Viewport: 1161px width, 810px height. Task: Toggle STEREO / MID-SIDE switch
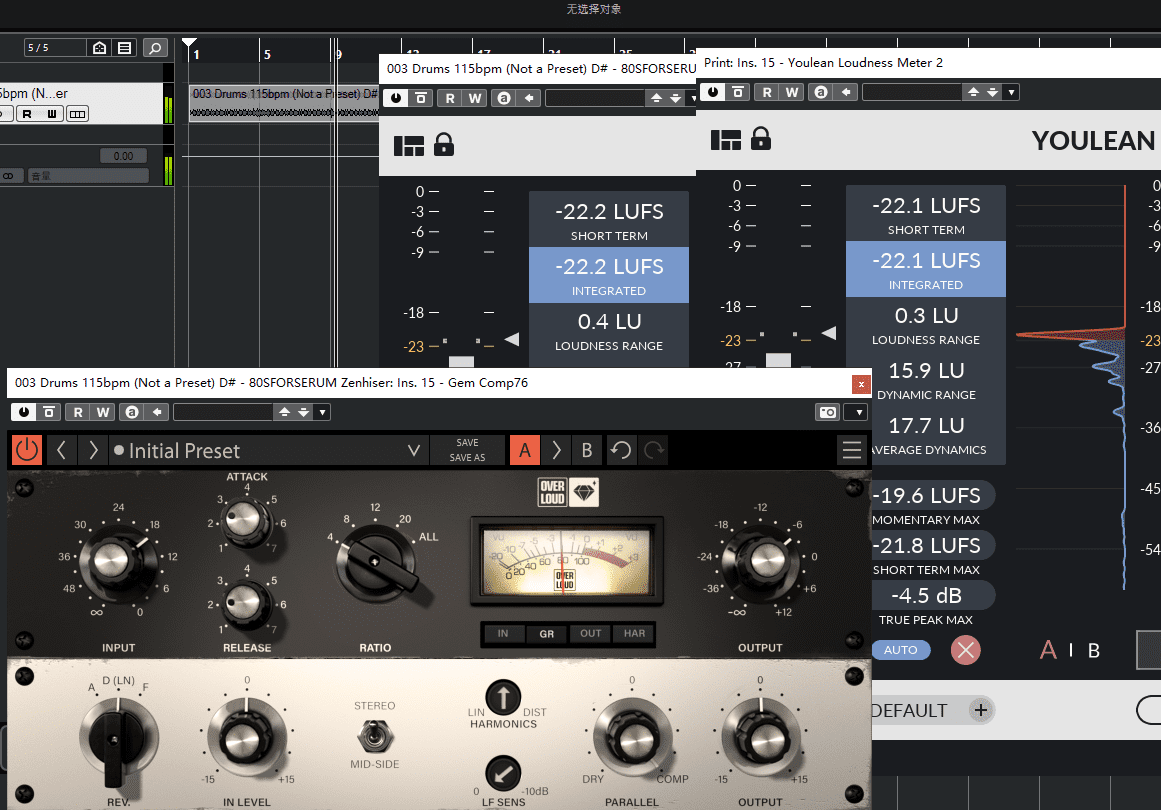(375, 736)
